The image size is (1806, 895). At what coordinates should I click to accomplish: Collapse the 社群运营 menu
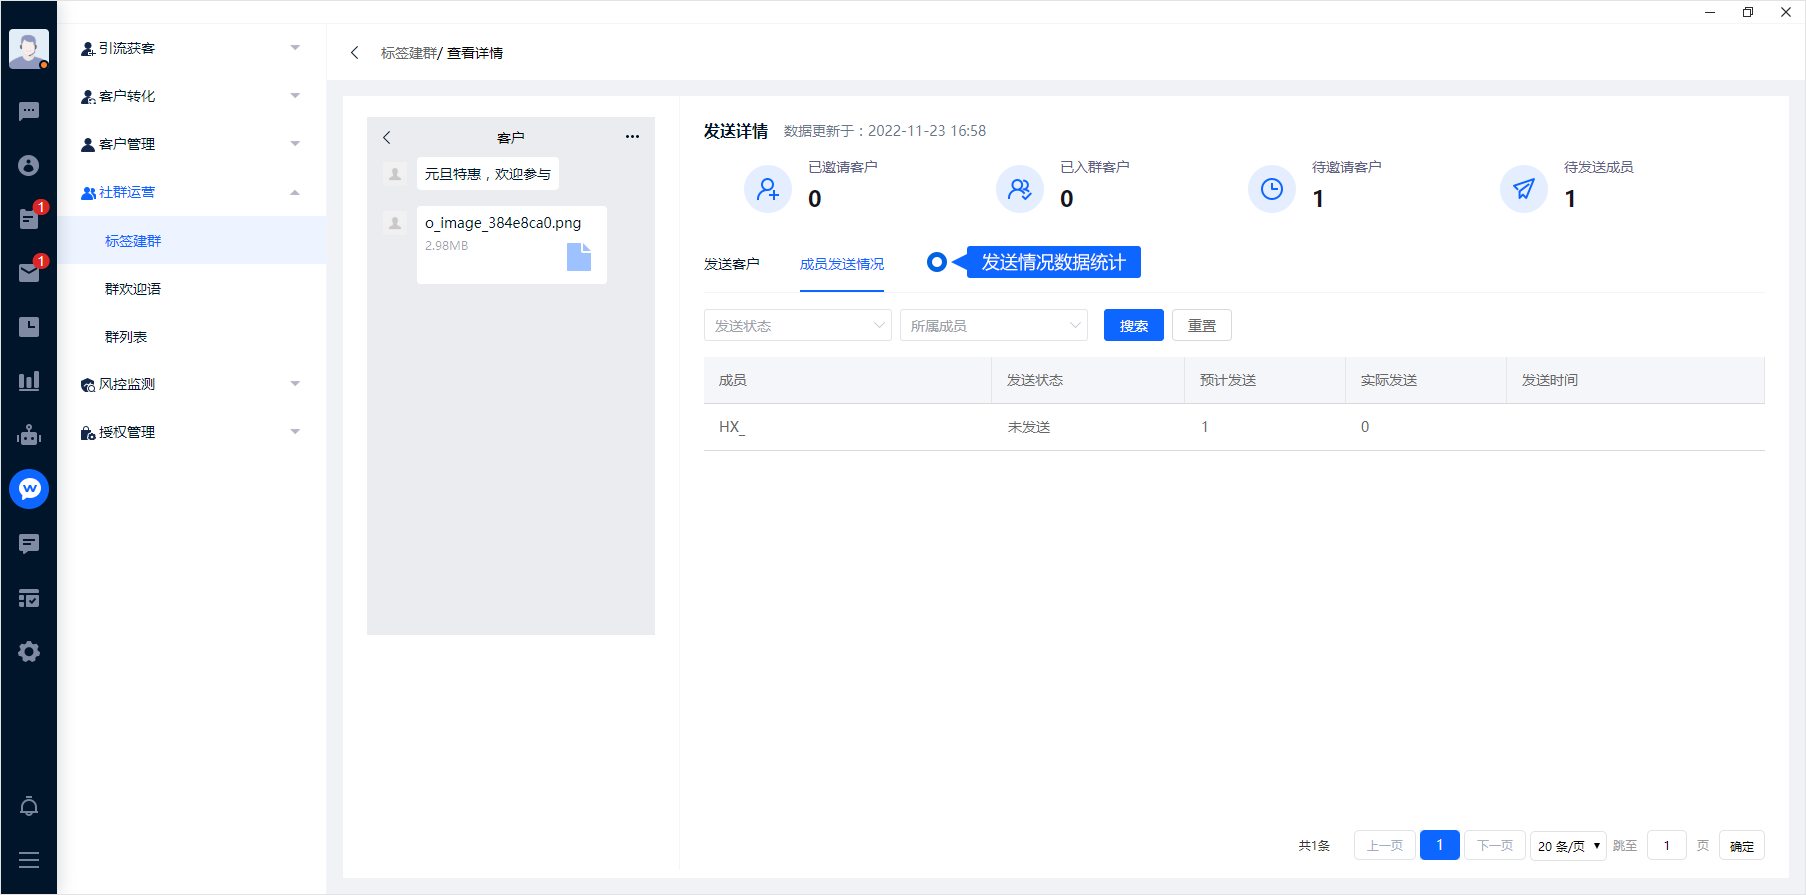191,192
